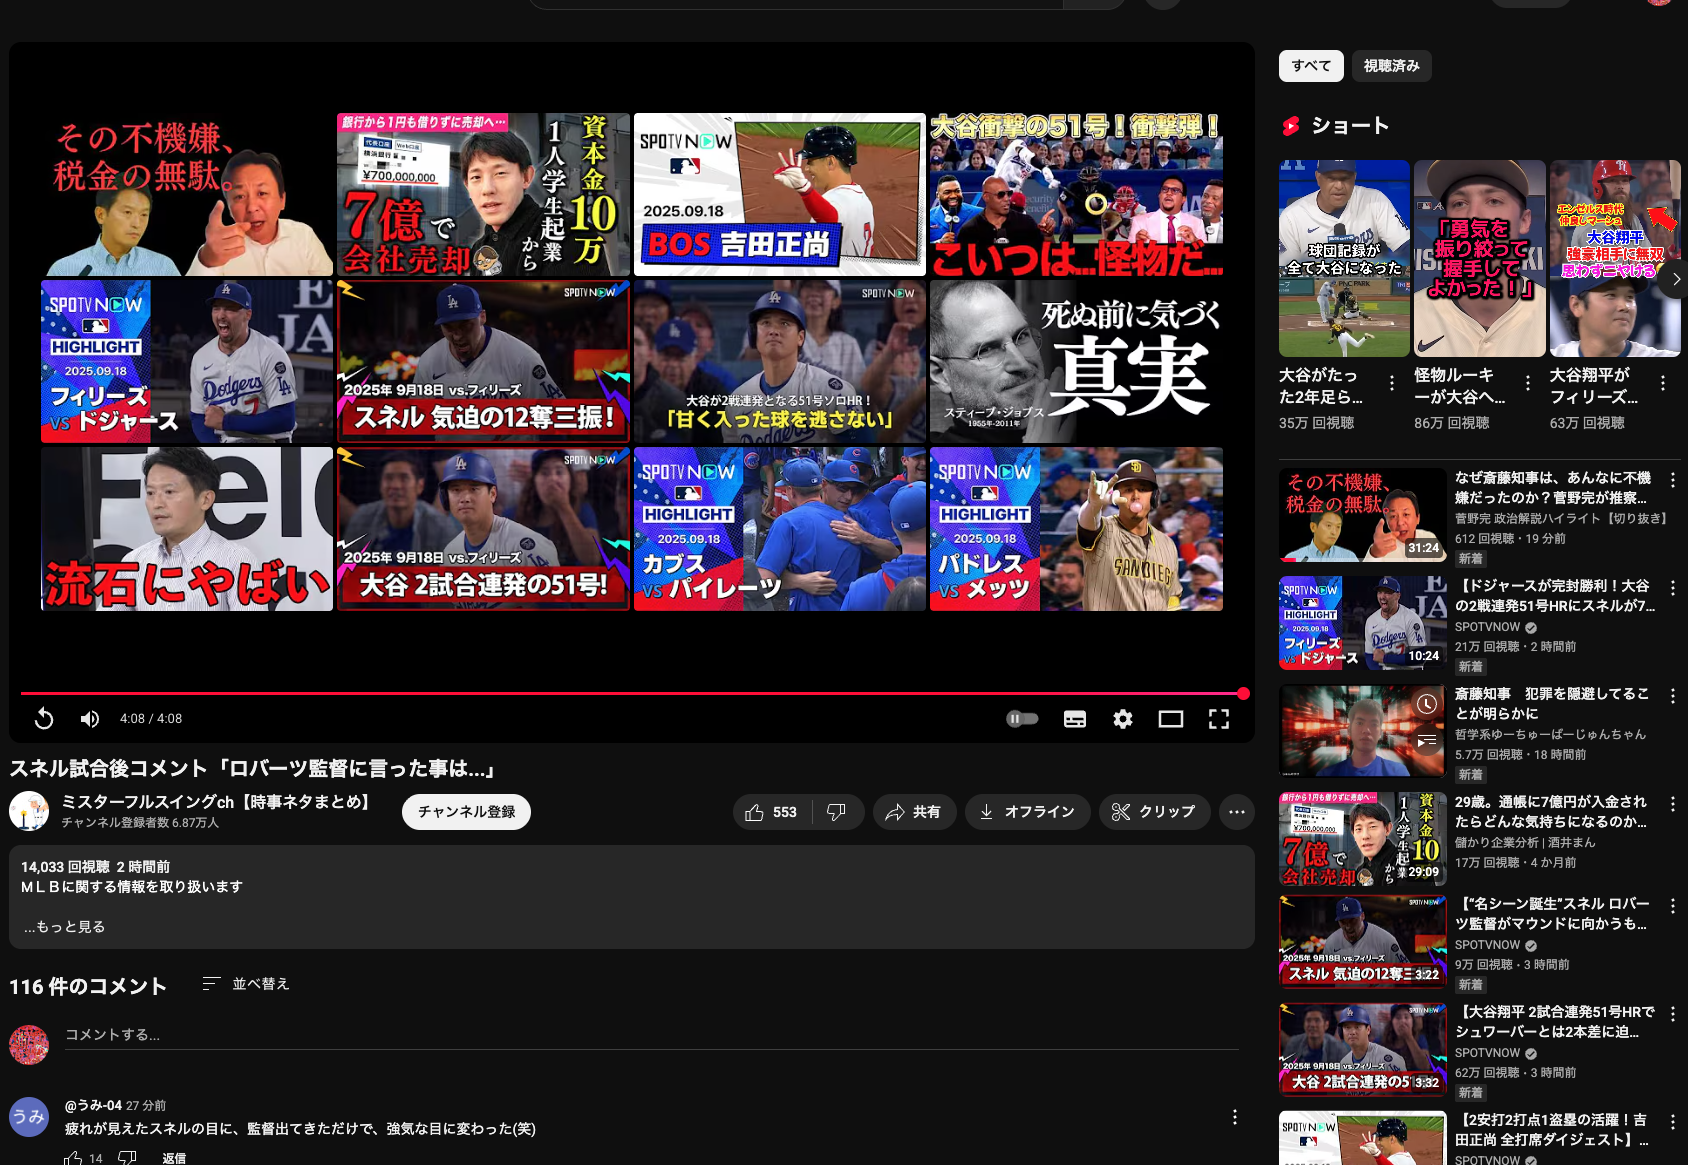This screenshot has height=1165, width=1688.
Task: Select the 視聴済み filter chip
Action: pyautogui.click(x=1391, y=66)
